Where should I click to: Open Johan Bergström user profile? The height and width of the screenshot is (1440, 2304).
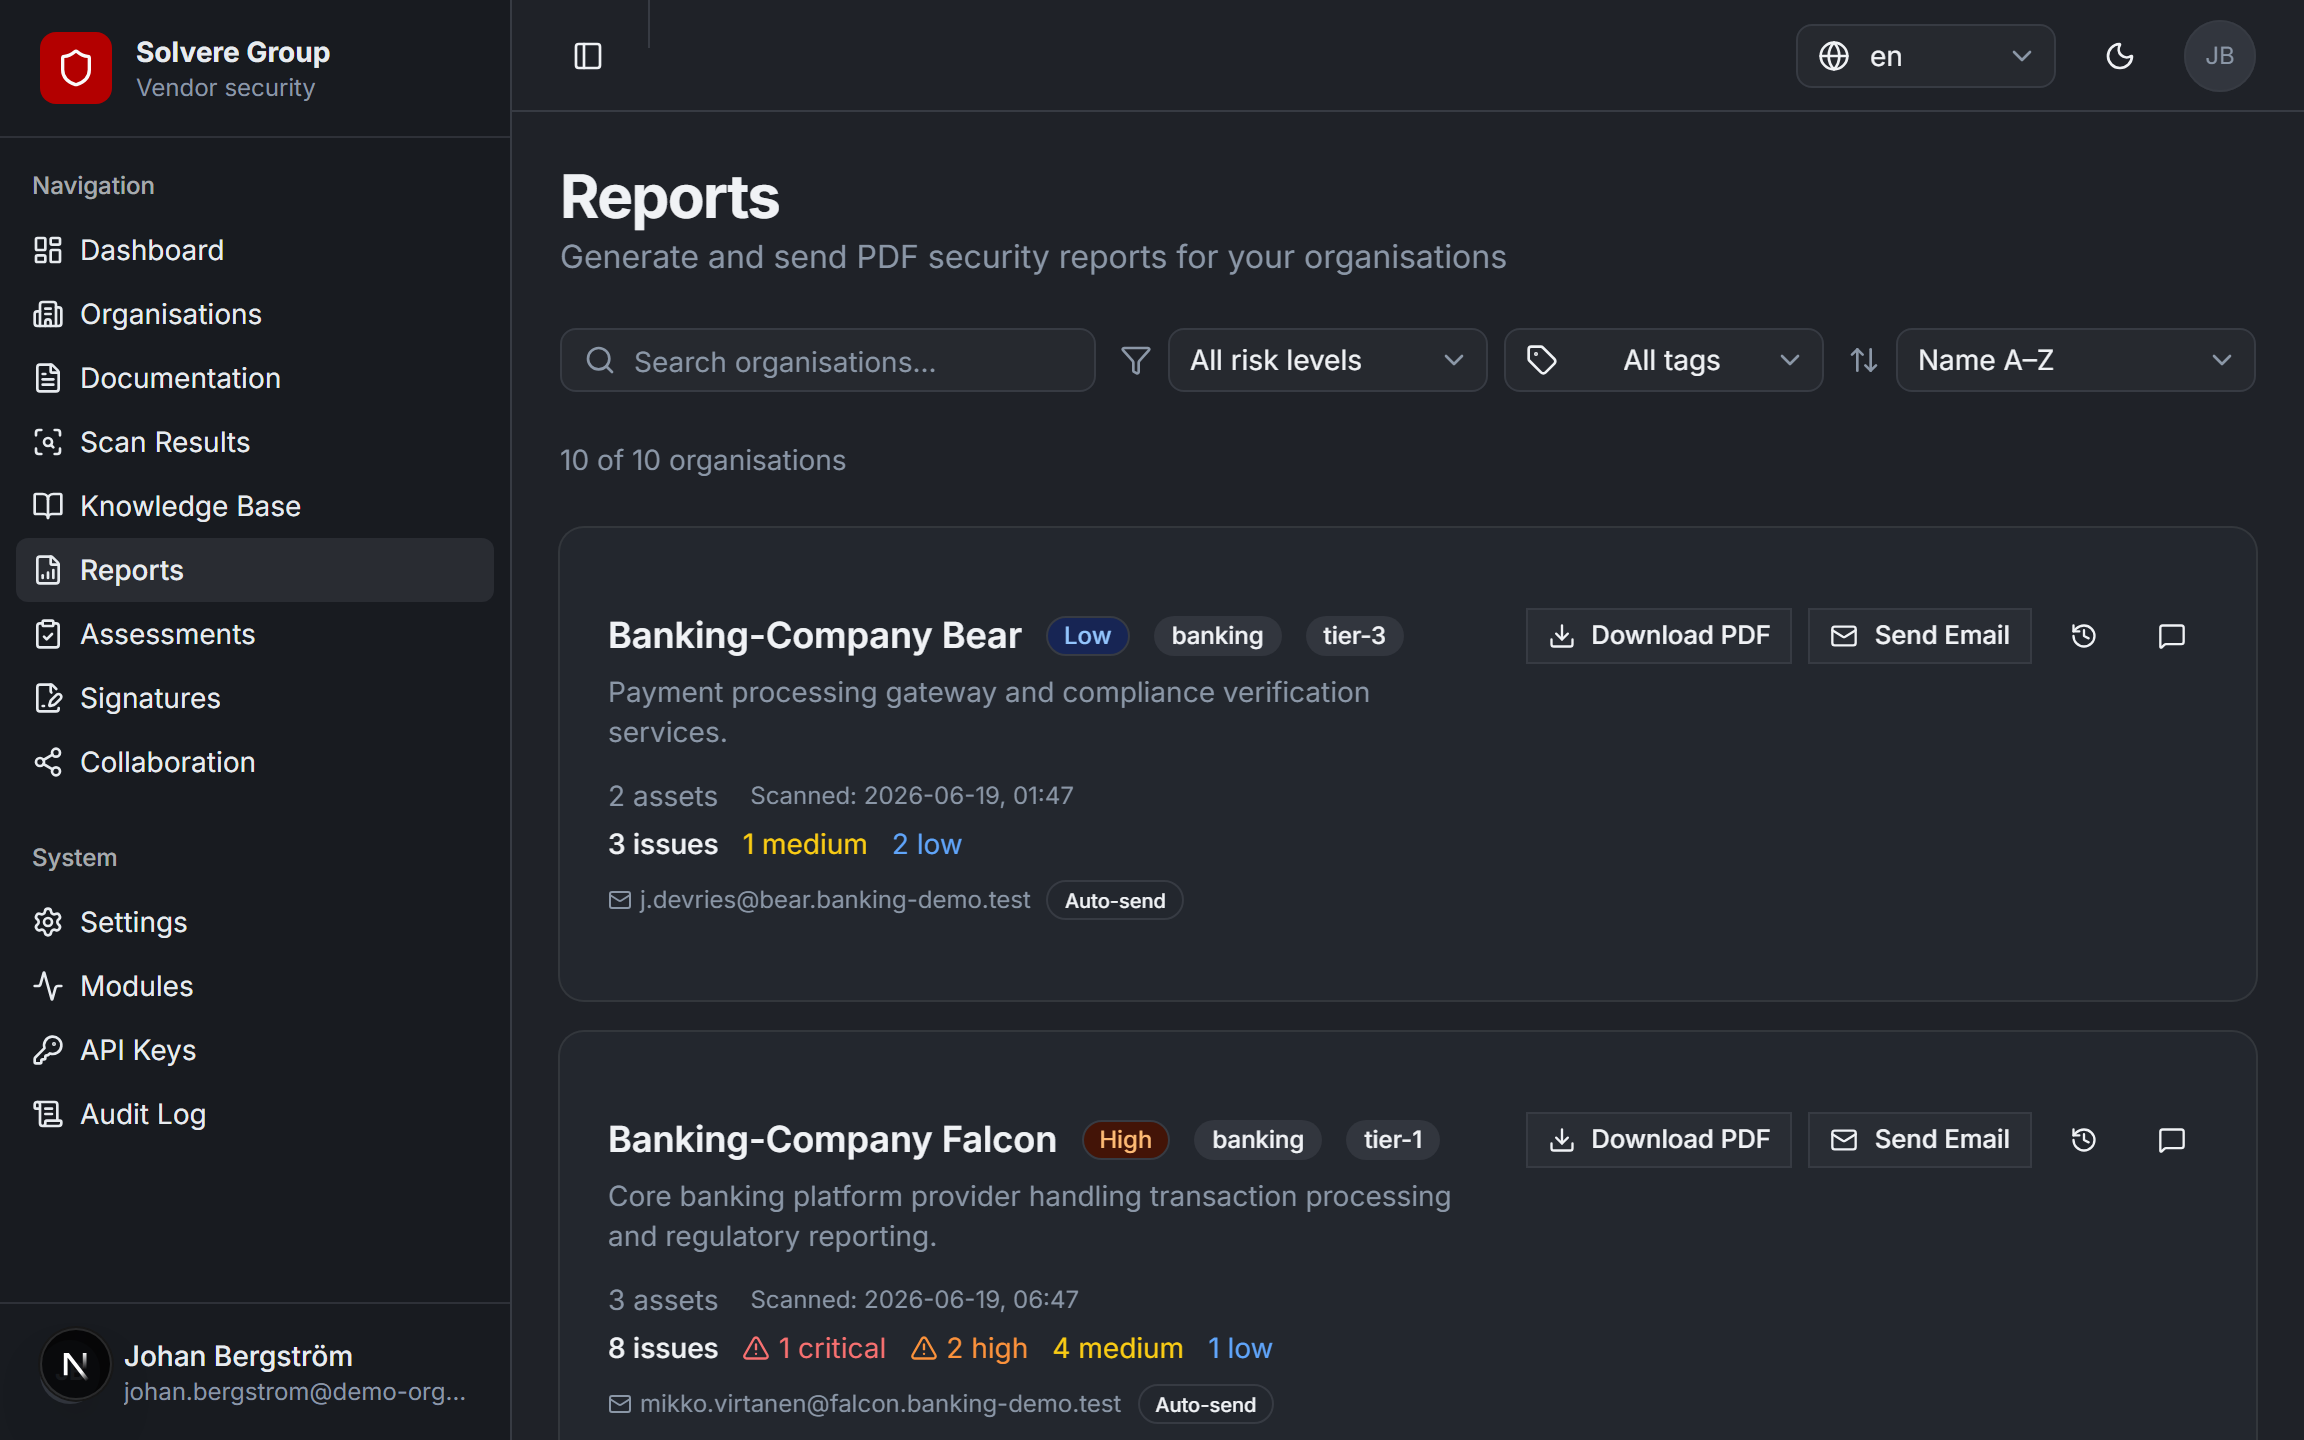[255, 1372]
